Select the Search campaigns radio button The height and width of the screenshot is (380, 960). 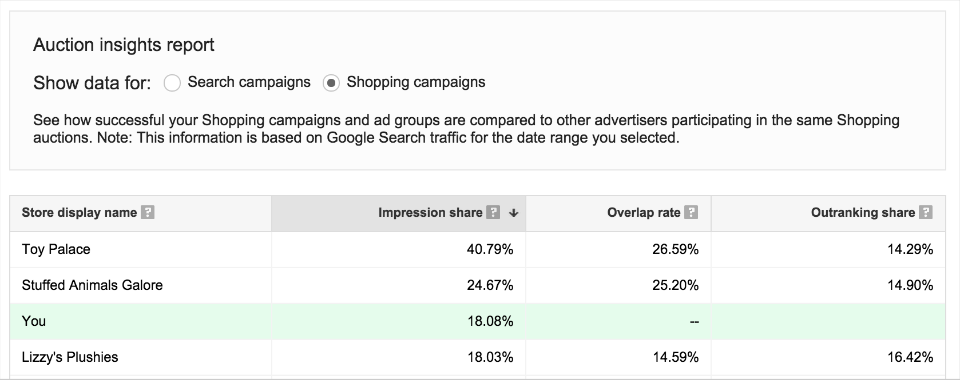click(172, 83)
